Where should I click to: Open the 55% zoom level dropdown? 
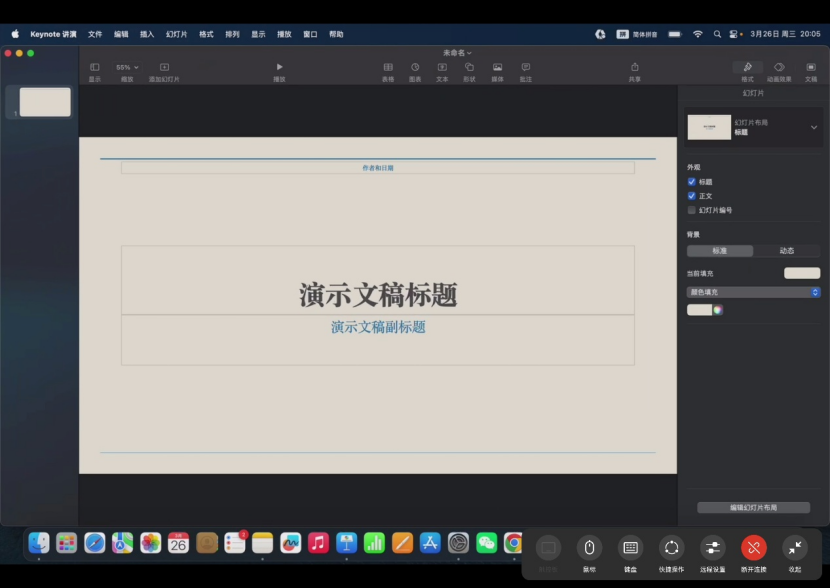point(127,67)
